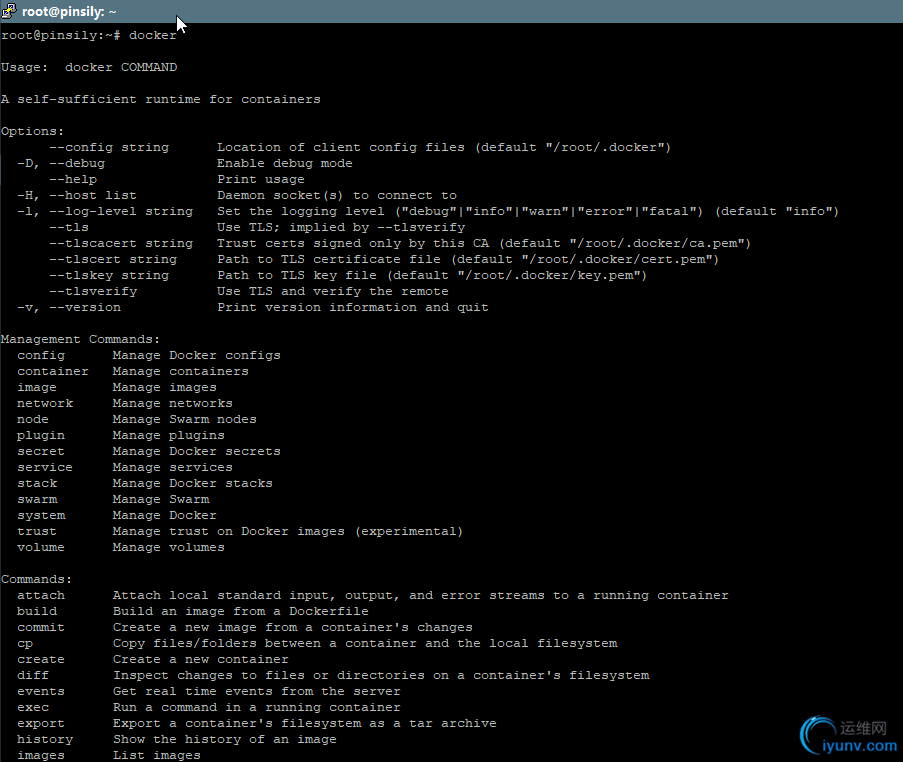903x762 pixels.
Task: Click the 'diff' command
Action: tap(33, 676)
